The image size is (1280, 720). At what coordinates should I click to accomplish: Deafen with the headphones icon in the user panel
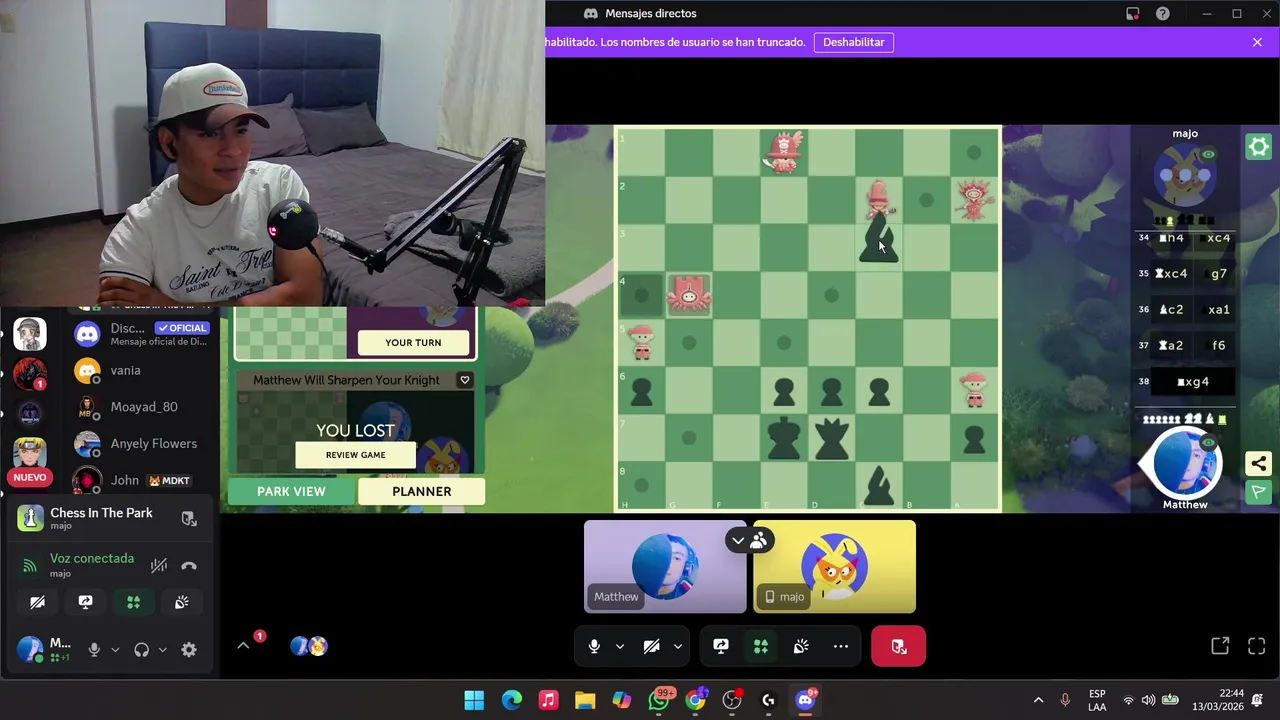(141, 650)
